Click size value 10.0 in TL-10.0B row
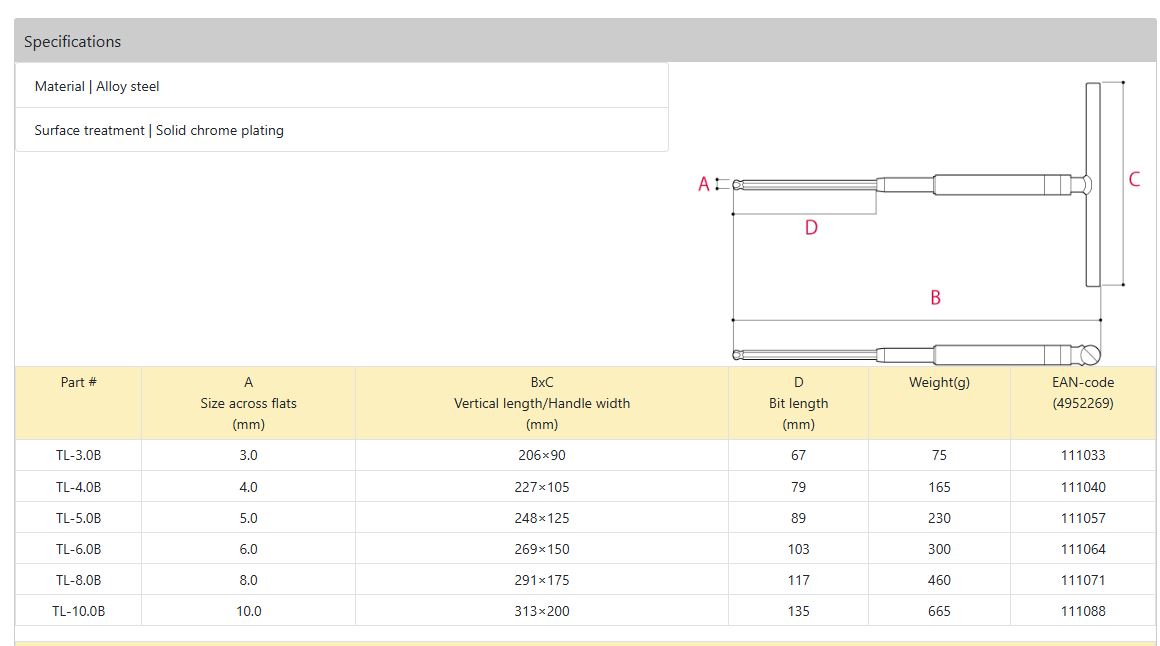The height and width of the screenshot is (646, 1160). click(249, 611)
